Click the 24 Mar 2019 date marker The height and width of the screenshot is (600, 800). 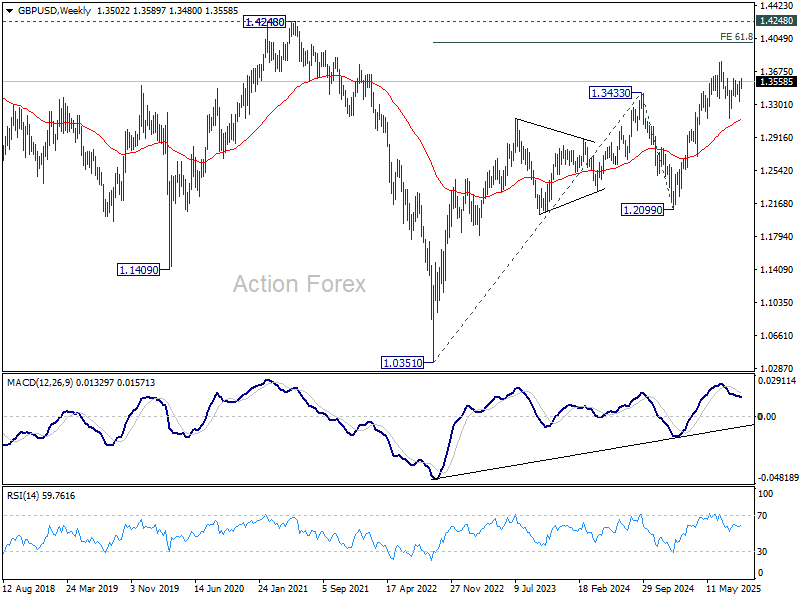pyautogui.click(x=92, y=588)
